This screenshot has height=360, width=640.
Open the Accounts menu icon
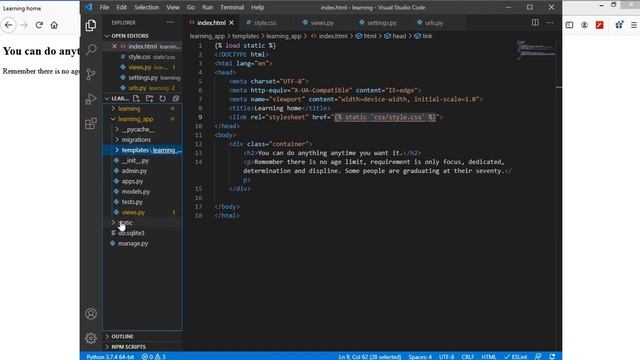[x=91, y=313]
